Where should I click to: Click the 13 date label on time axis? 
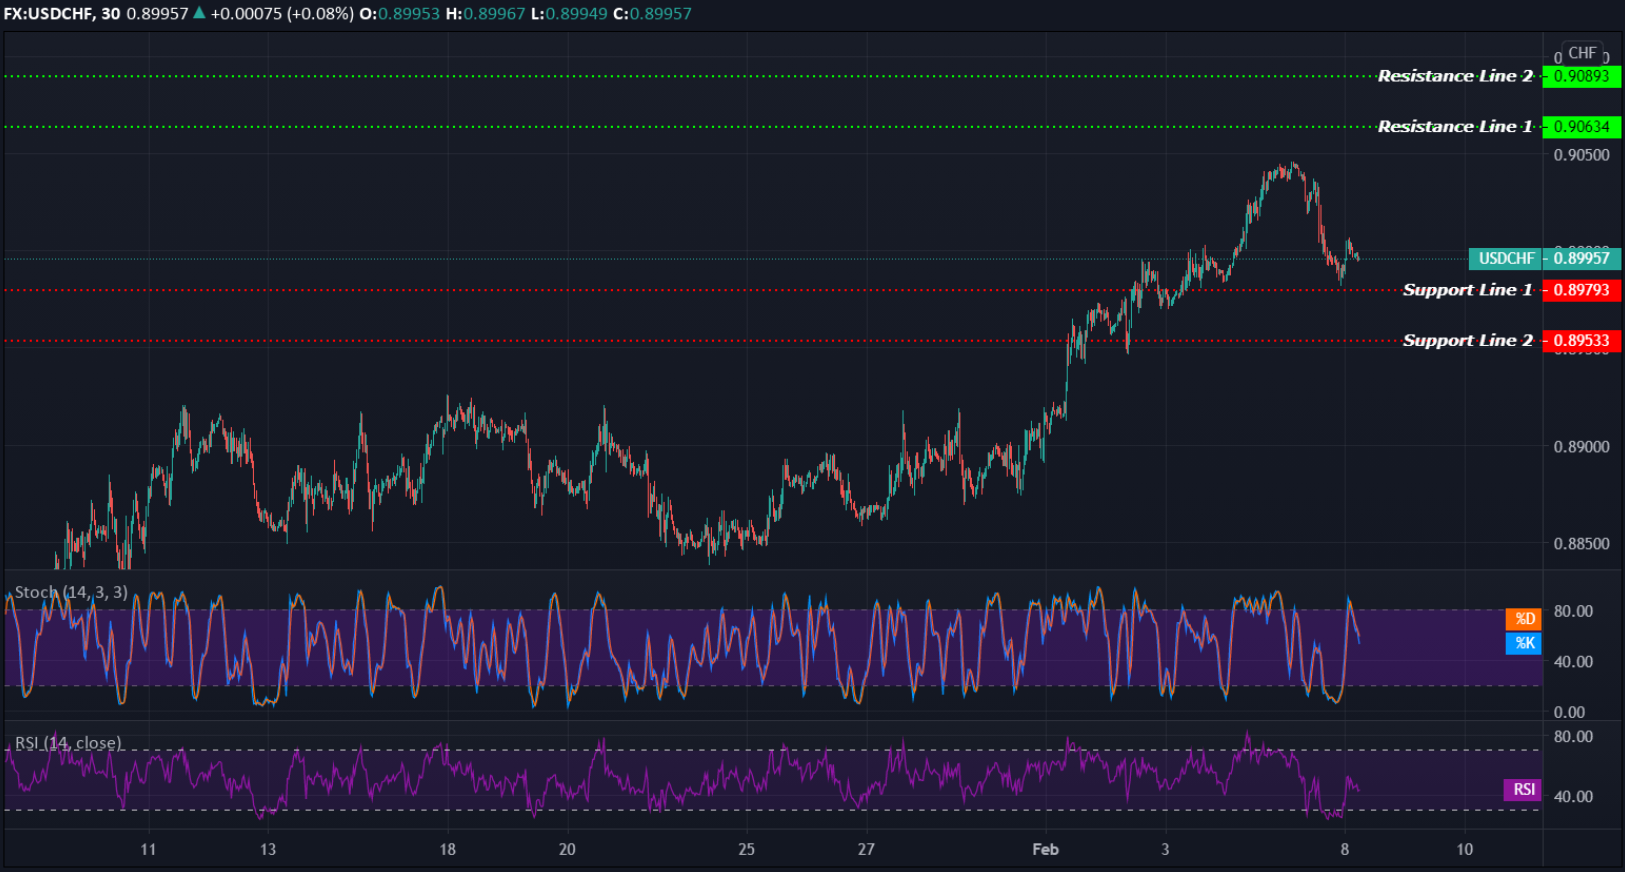[268, 849]
